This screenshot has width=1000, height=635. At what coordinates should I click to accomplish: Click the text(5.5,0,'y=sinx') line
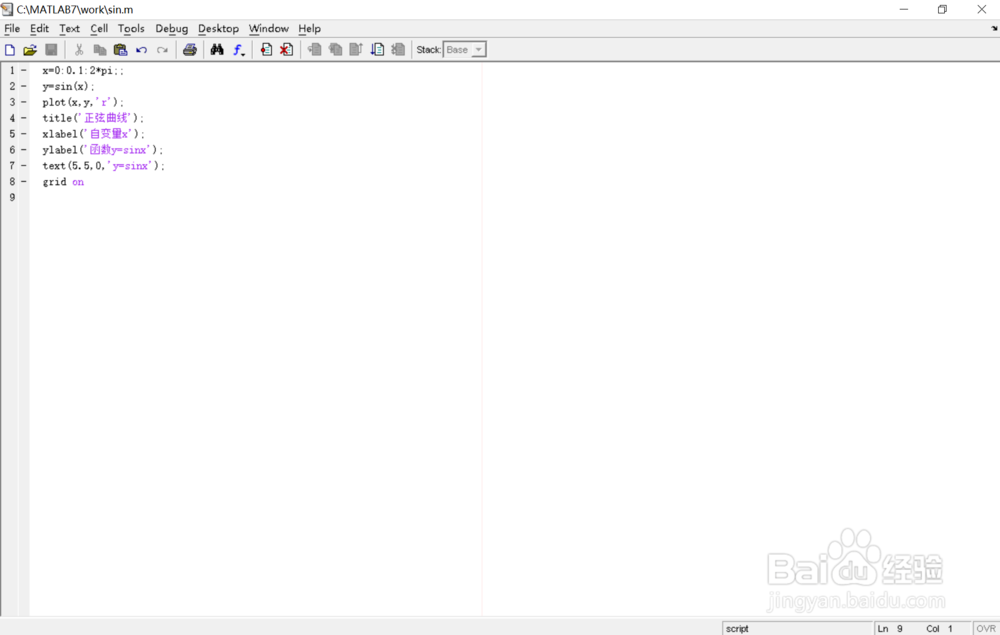[x=103, y=166]
